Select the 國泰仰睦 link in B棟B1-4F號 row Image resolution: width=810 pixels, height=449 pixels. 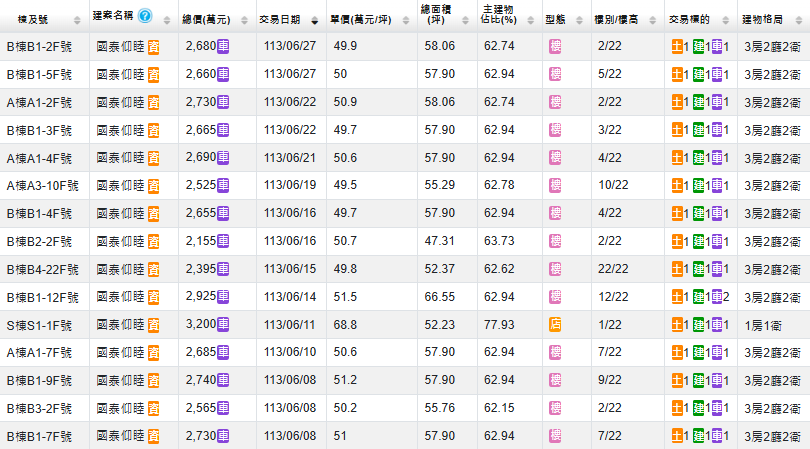120,214
